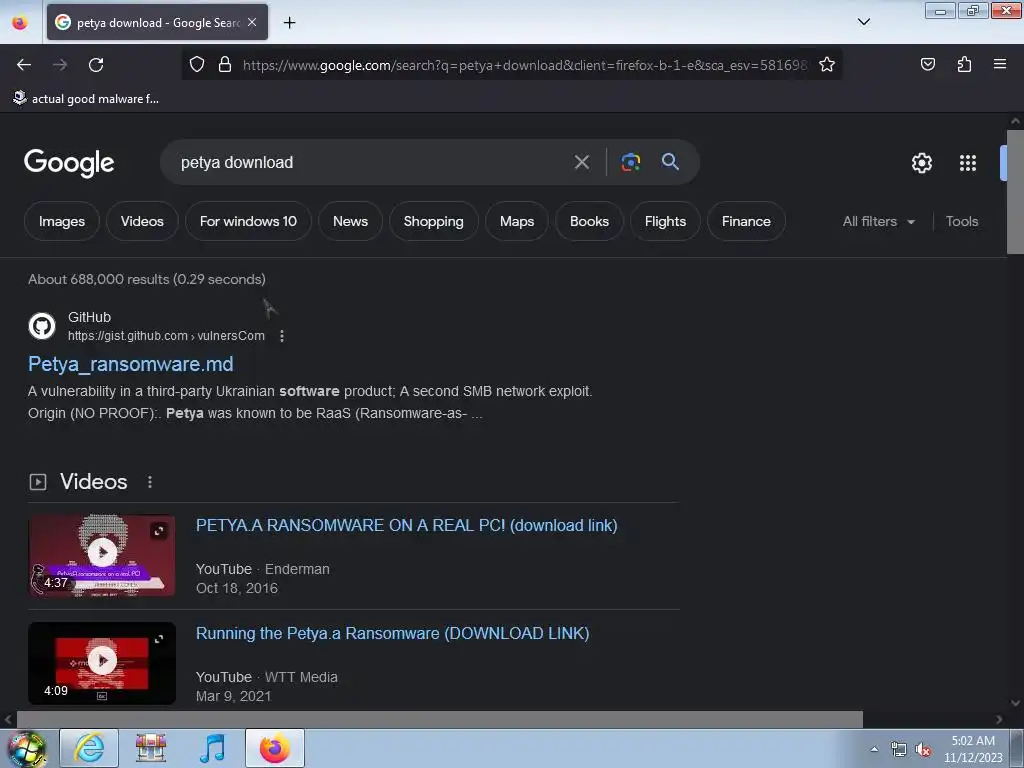Open the search Tools button
The height and width of the screenshot is (768, 1024).
click(x=962, y=221)
